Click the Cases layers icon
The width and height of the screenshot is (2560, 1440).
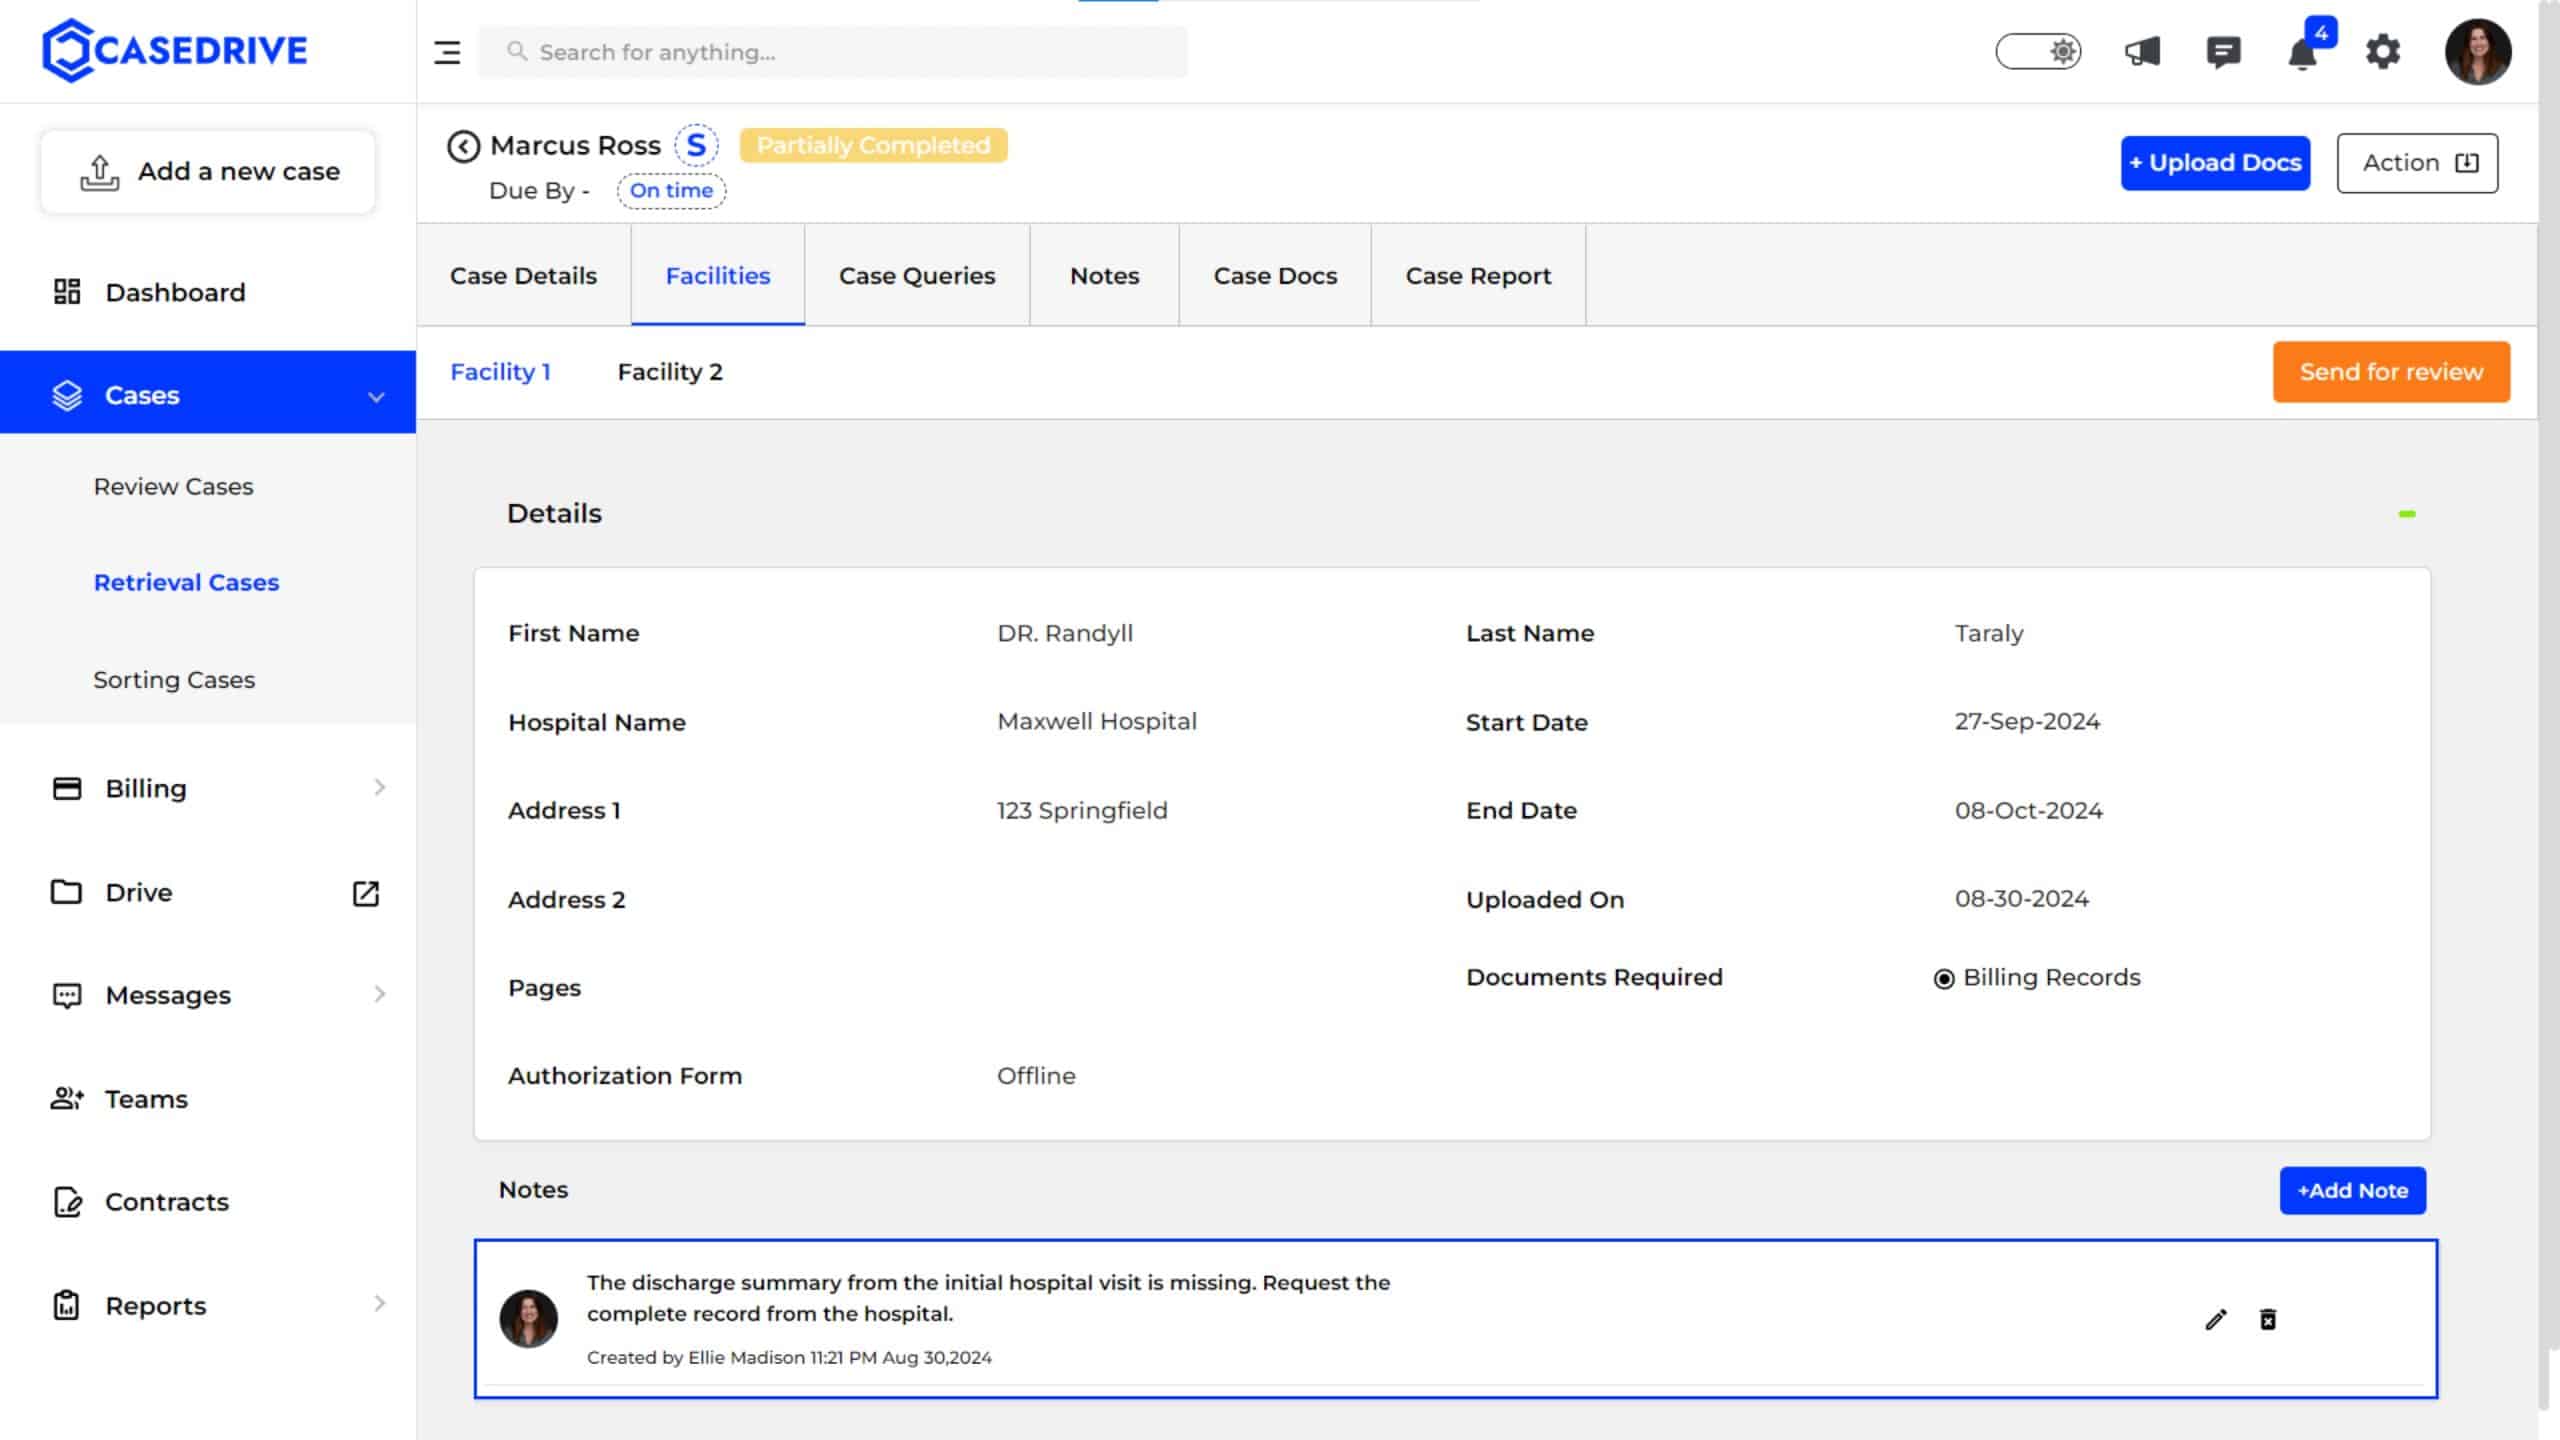coord(67,395)
